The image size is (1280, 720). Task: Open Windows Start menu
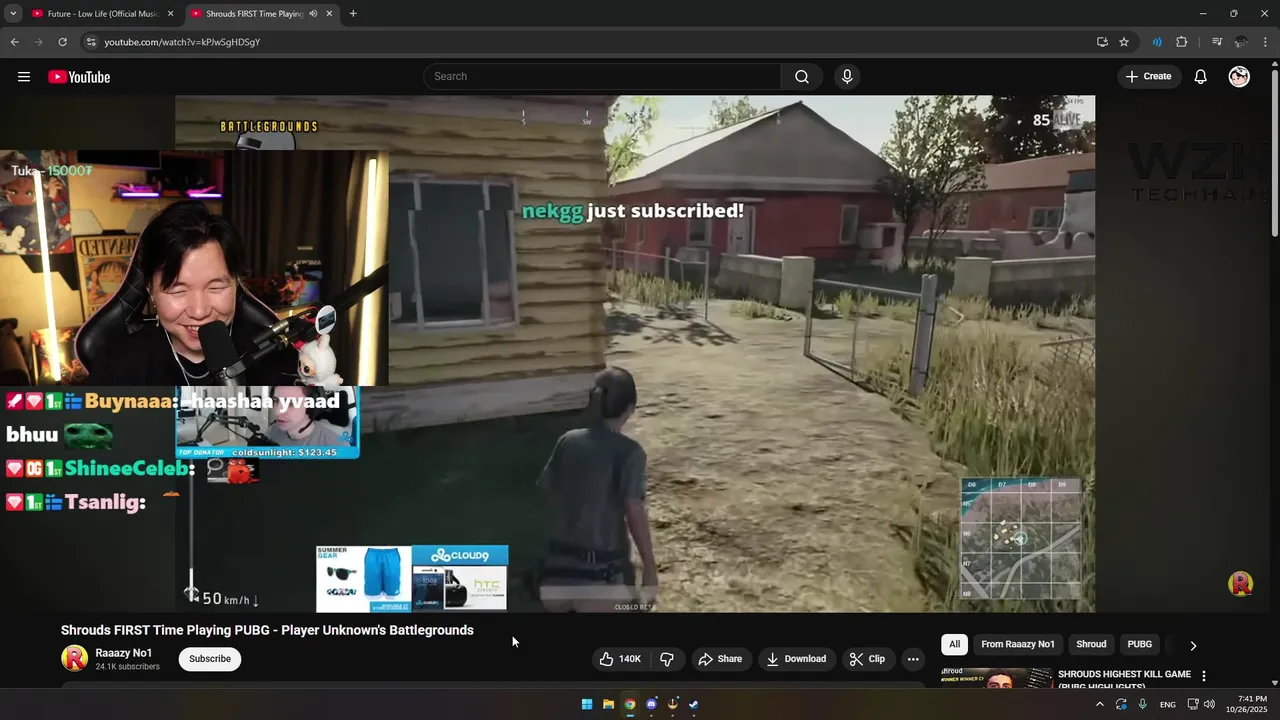(587, 704)
